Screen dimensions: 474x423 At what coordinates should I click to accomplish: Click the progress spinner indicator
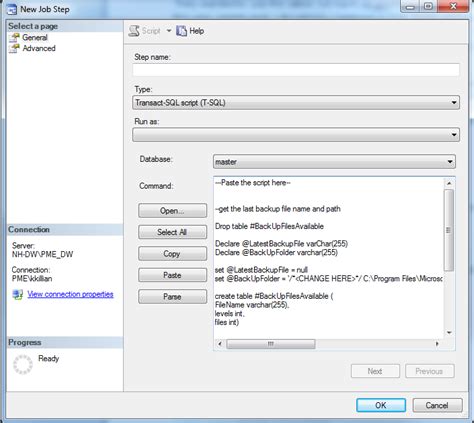tap(23, 364)
